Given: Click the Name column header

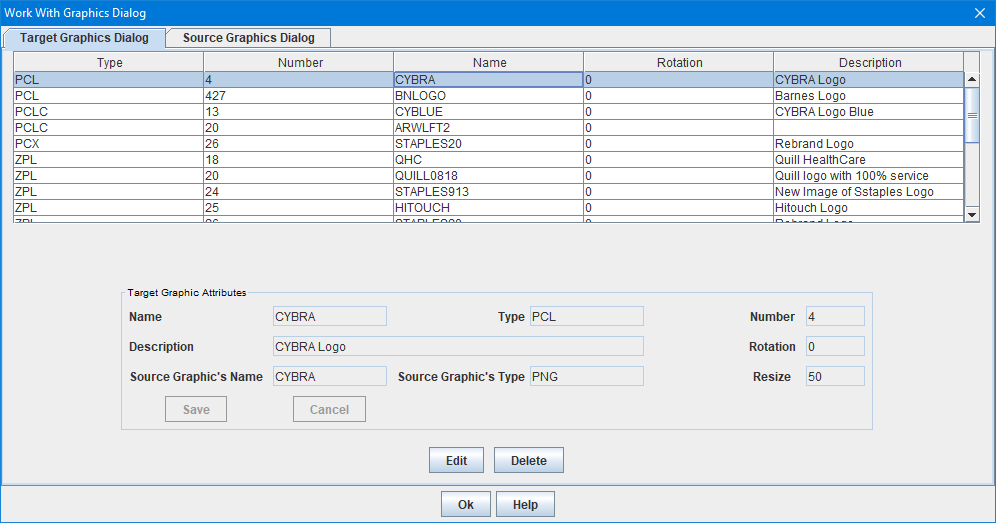Looking at the screenshot, I should (x=488, y=62).
